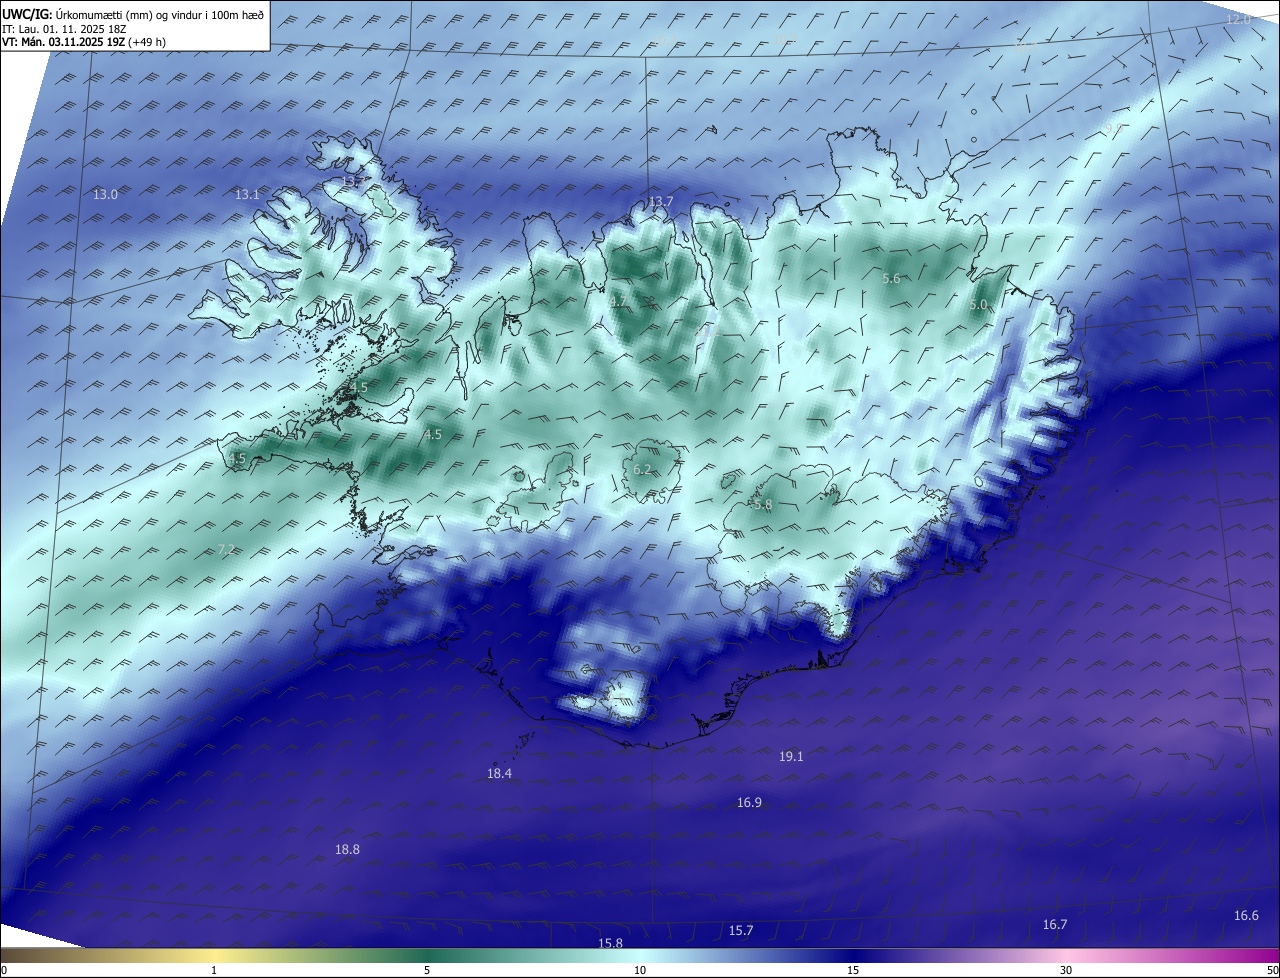Click the 7.2 value label
The width and height of the screenshot is (1280, 978).
click(226, 549)
